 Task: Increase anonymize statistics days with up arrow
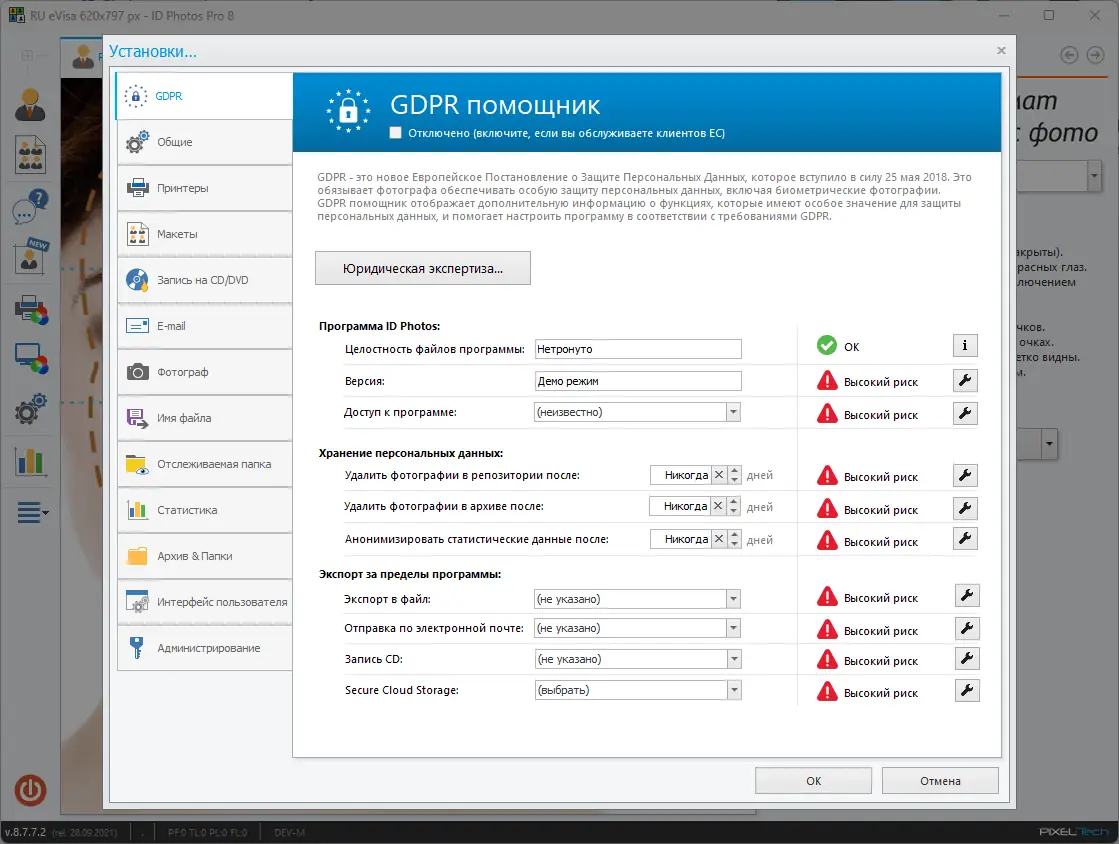(x=734, y=535)
